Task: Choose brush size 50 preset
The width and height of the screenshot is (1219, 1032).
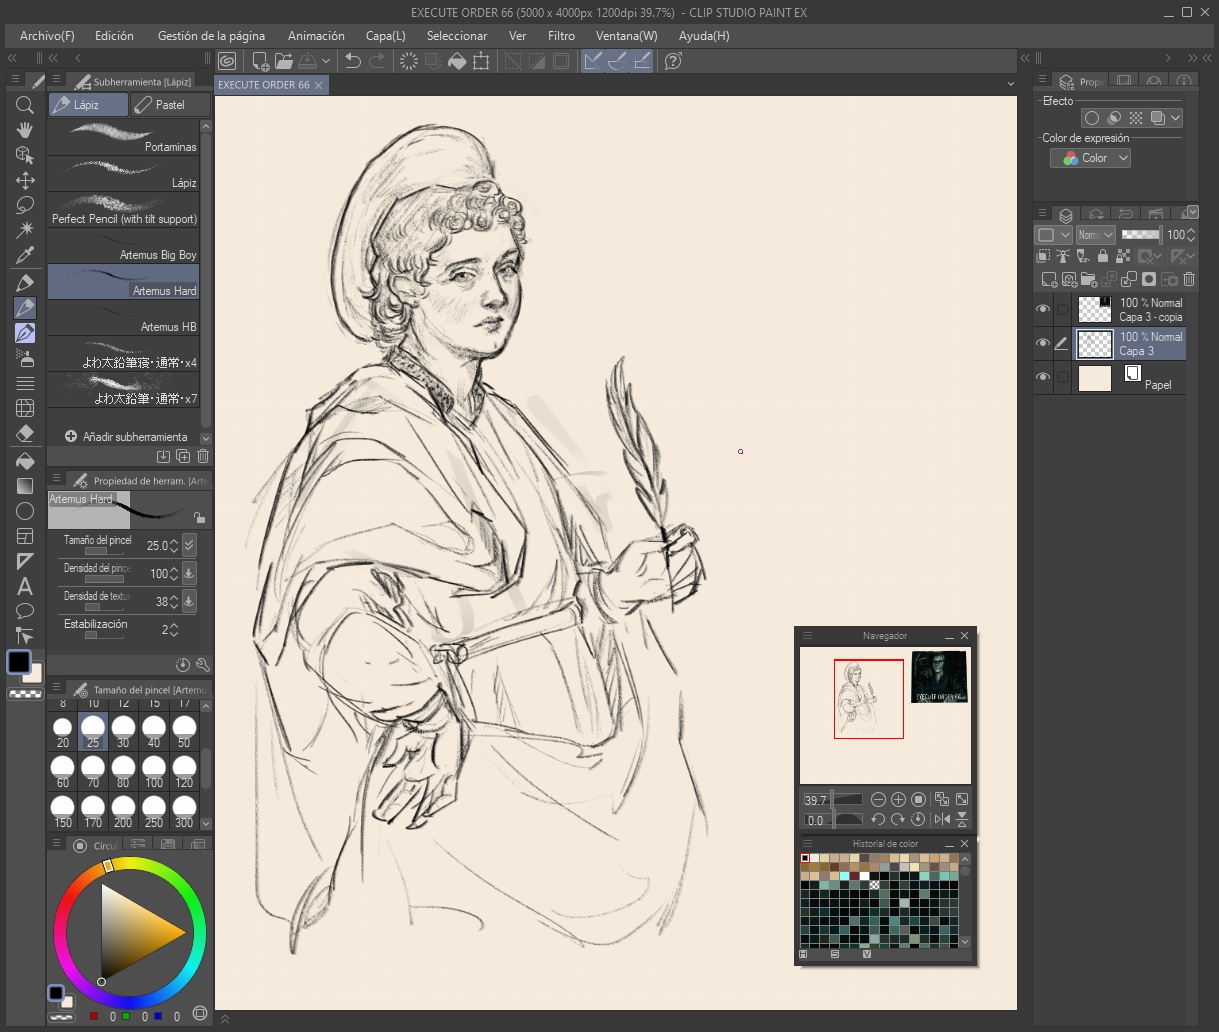Action: (x=184, y=732)
